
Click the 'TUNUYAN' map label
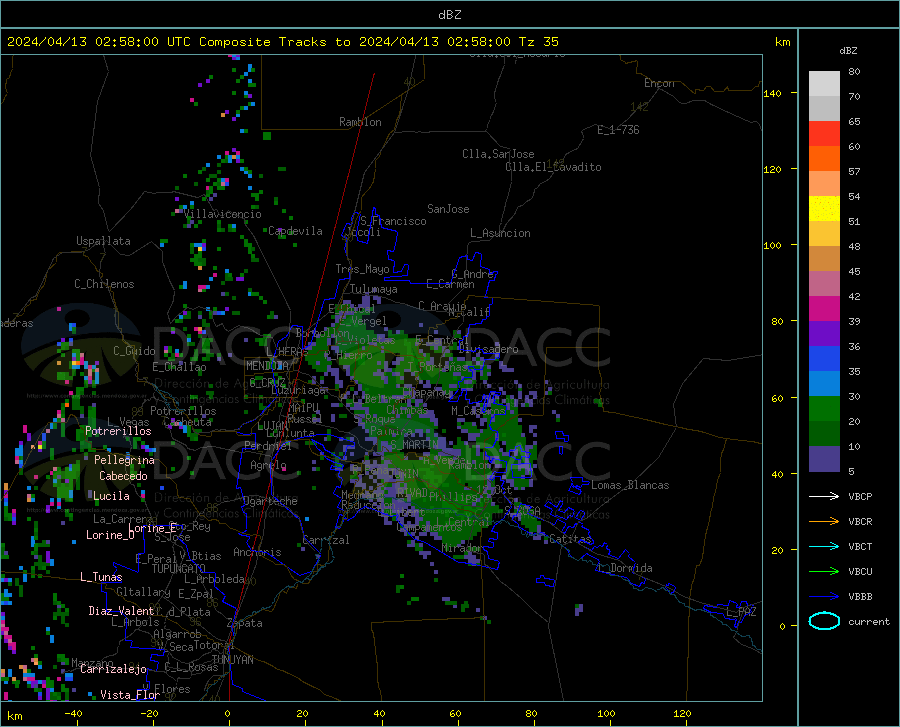232,660
